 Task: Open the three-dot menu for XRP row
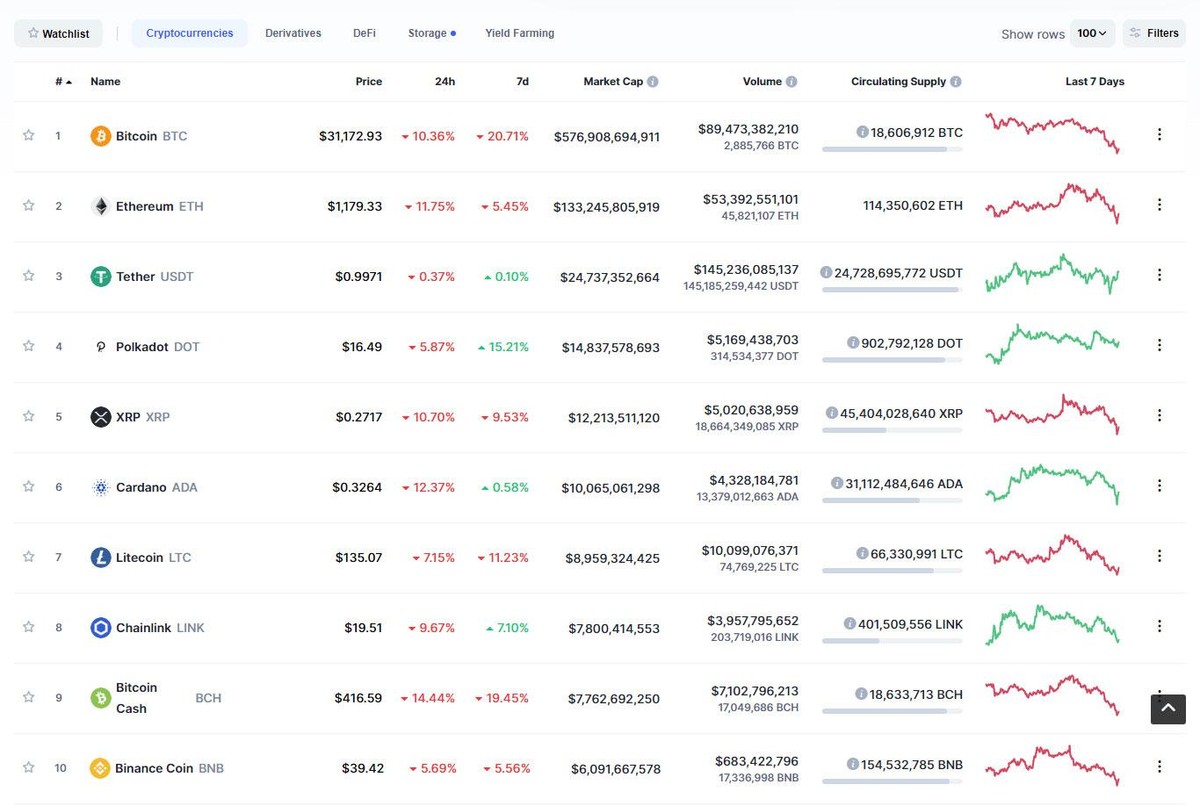pyautogui.click(x=1159, y=414)
